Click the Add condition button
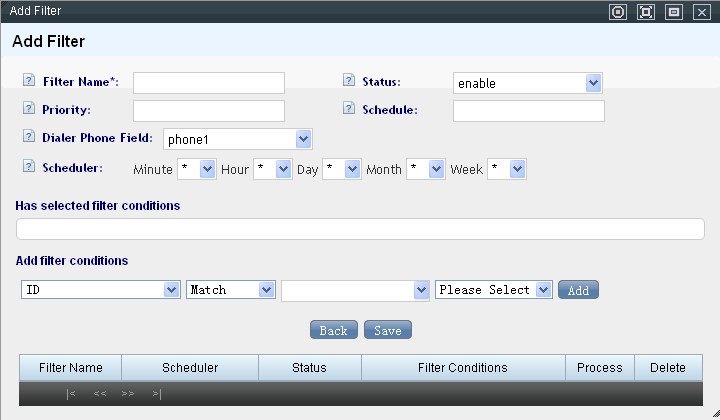This screenshot has height=420, width=720. (578, 290)
